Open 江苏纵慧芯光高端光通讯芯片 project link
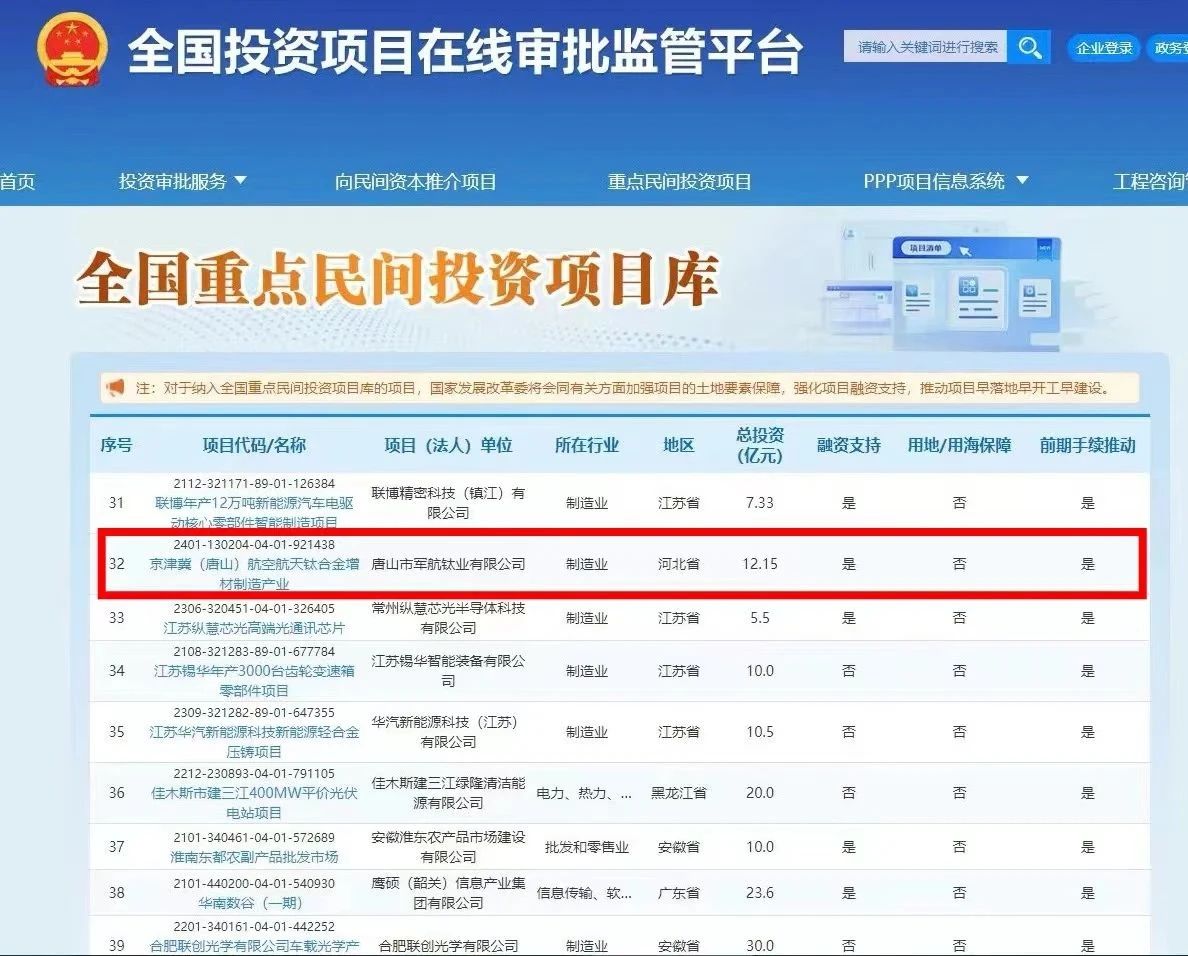Screen dimensions: 1188x956 [x=254, y=628]
